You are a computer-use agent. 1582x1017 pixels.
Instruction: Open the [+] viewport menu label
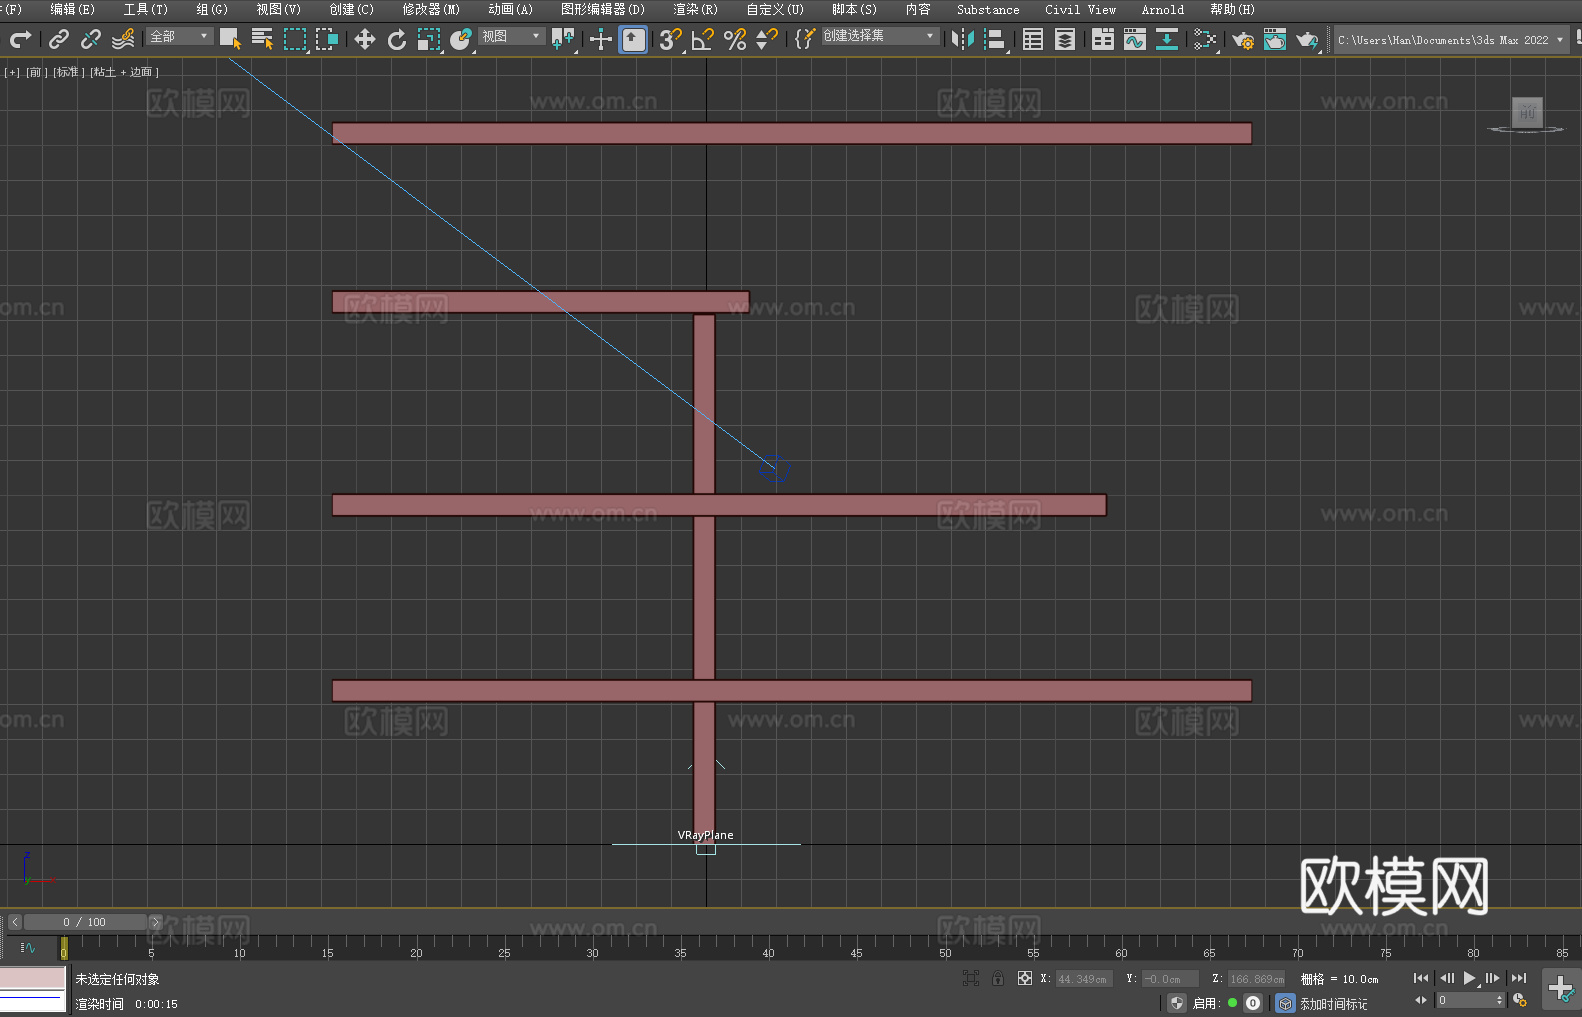pos(12,72)
